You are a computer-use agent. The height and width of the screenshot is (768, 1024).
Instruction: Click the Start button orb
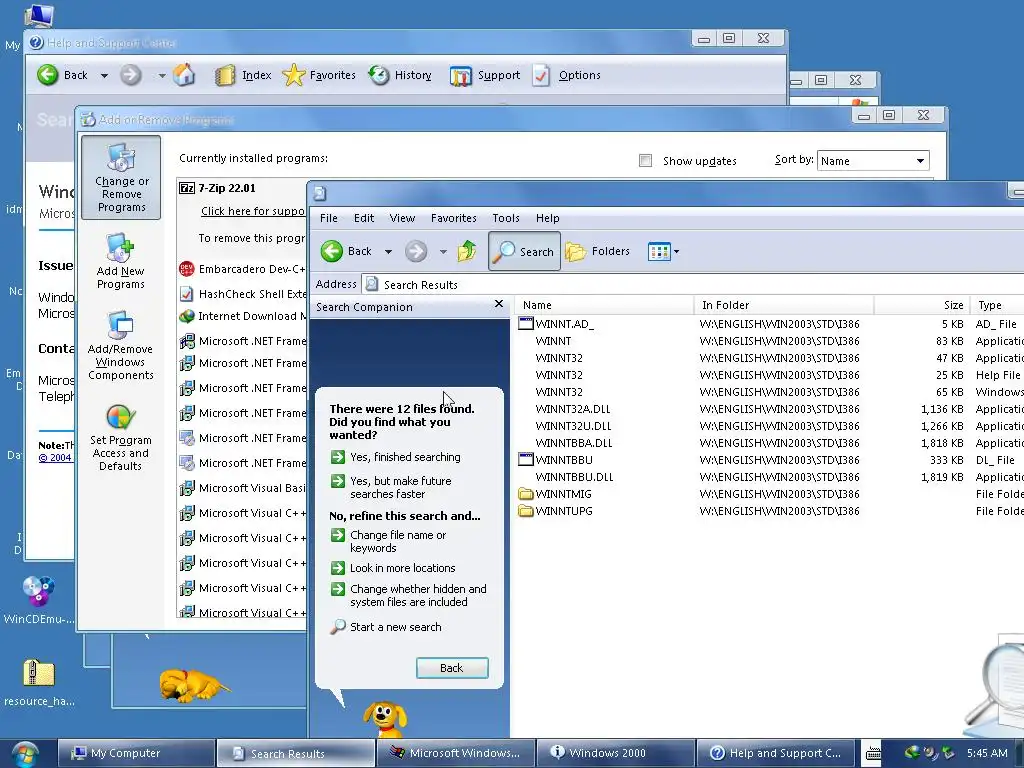pyautogui.click(x=24, y=754)
